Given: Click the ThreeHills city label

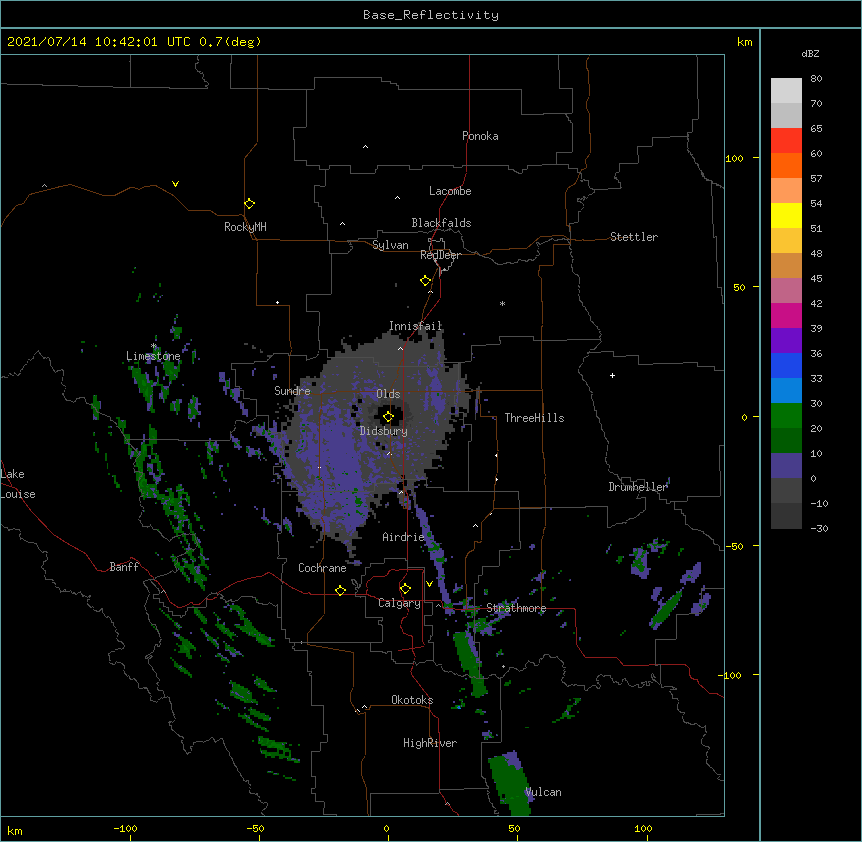Looking at the screenshot, I should (x=534, y=418).
